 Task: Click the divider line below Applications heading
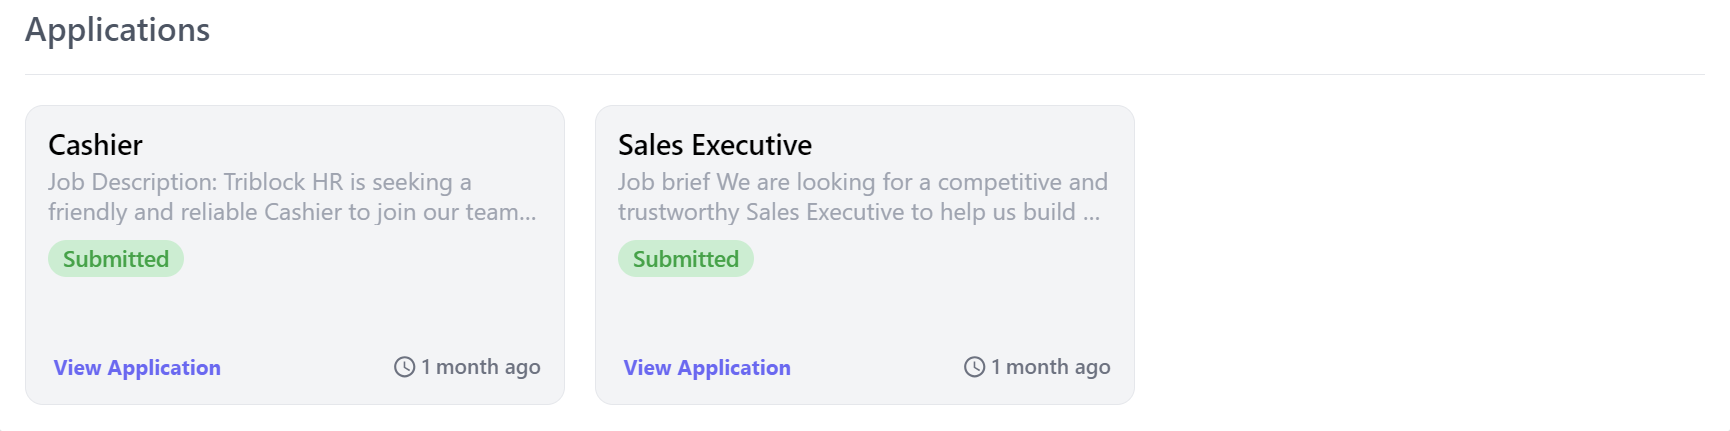865,74
